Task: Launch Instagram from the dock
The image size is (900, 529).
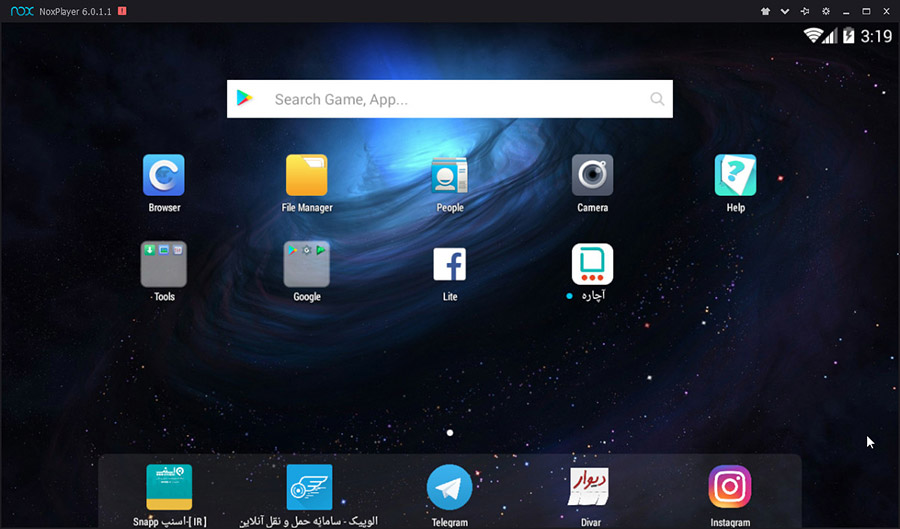Action: pyautogui.click(x=730, y=488)
